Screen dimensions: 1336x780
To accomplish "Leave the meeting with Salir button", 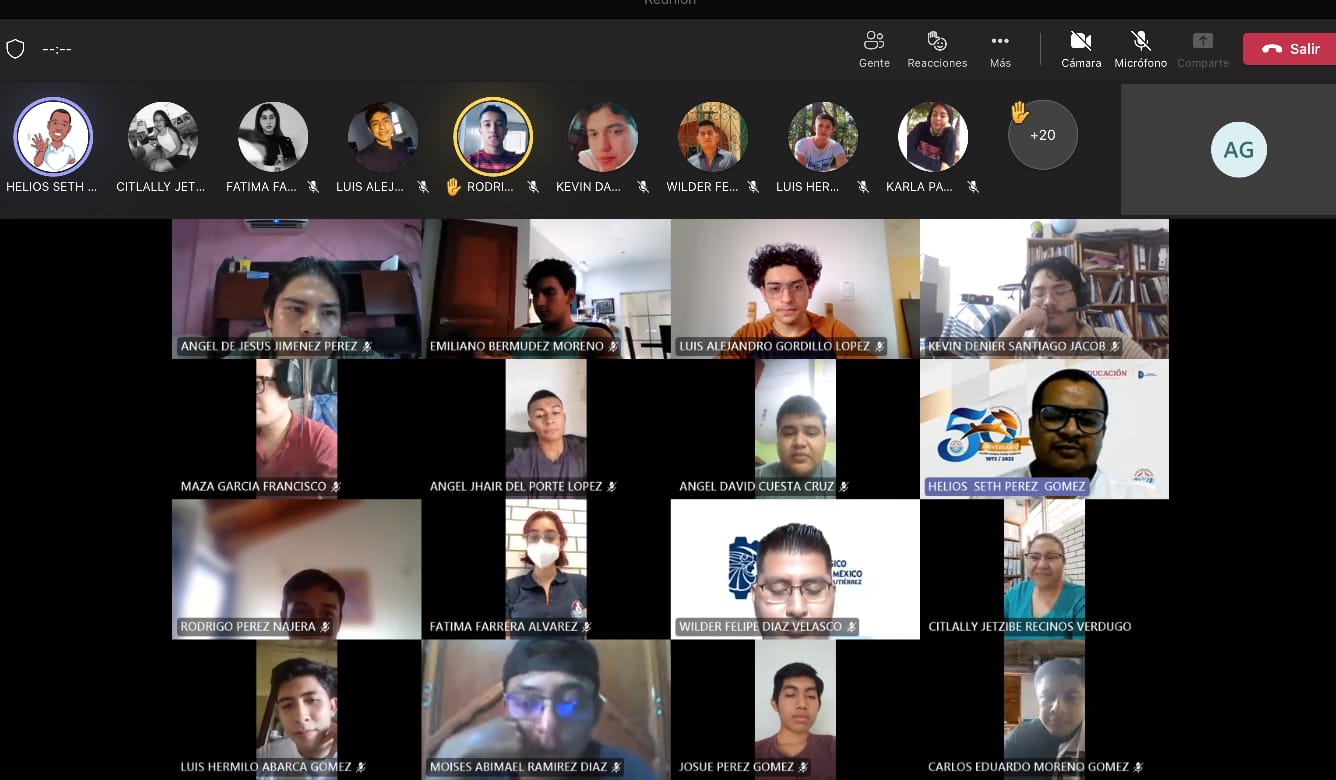I will [1290, 49].
